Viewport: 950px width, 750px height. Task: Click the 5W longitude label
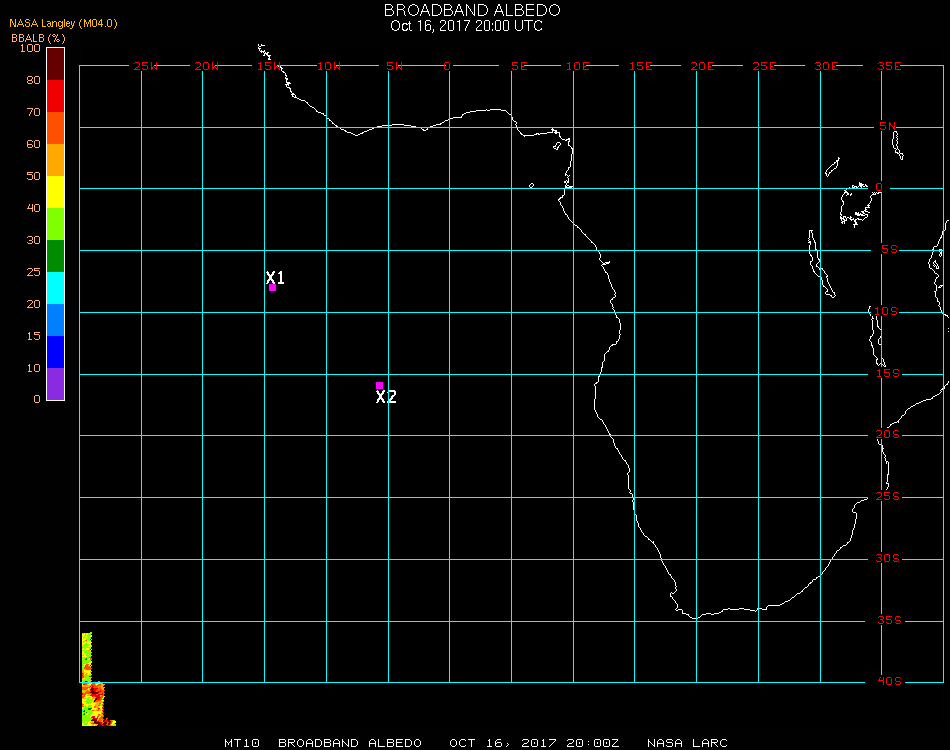(x=394, y=66)
